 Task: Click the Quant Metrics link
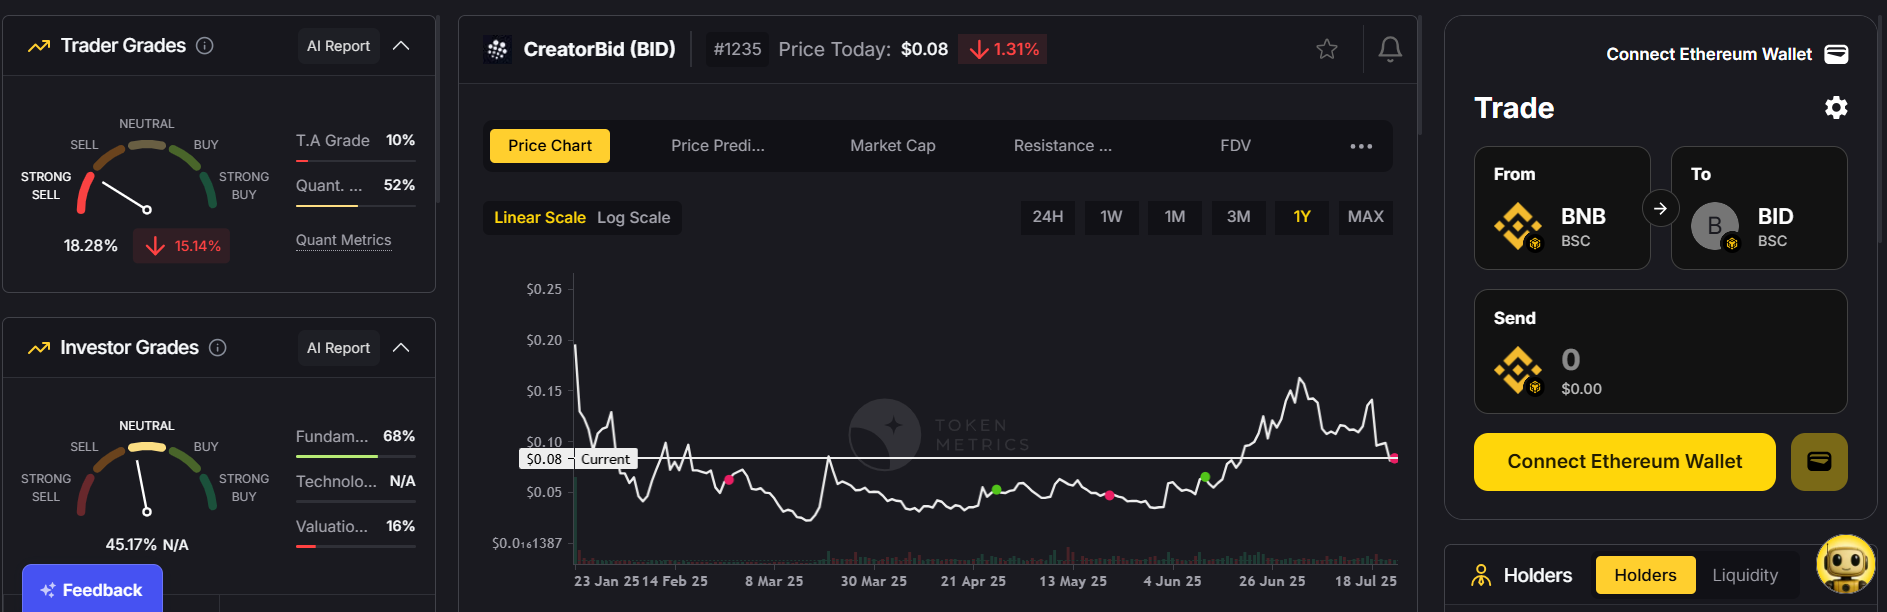[343, 241]
